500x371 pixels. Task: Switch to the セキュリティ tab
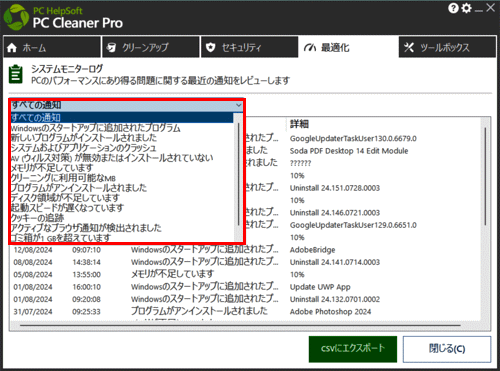(249, 47)
